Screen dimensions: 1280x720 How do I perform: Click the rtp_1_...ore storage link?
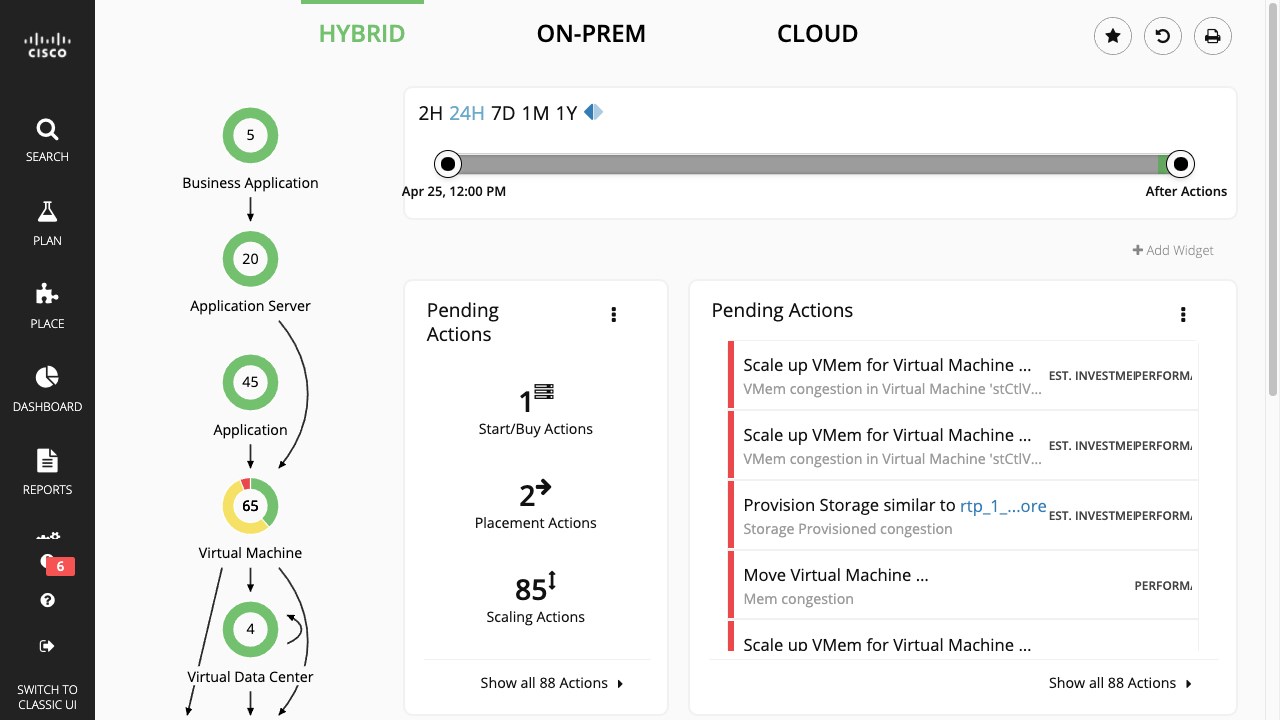[1003, 506]
